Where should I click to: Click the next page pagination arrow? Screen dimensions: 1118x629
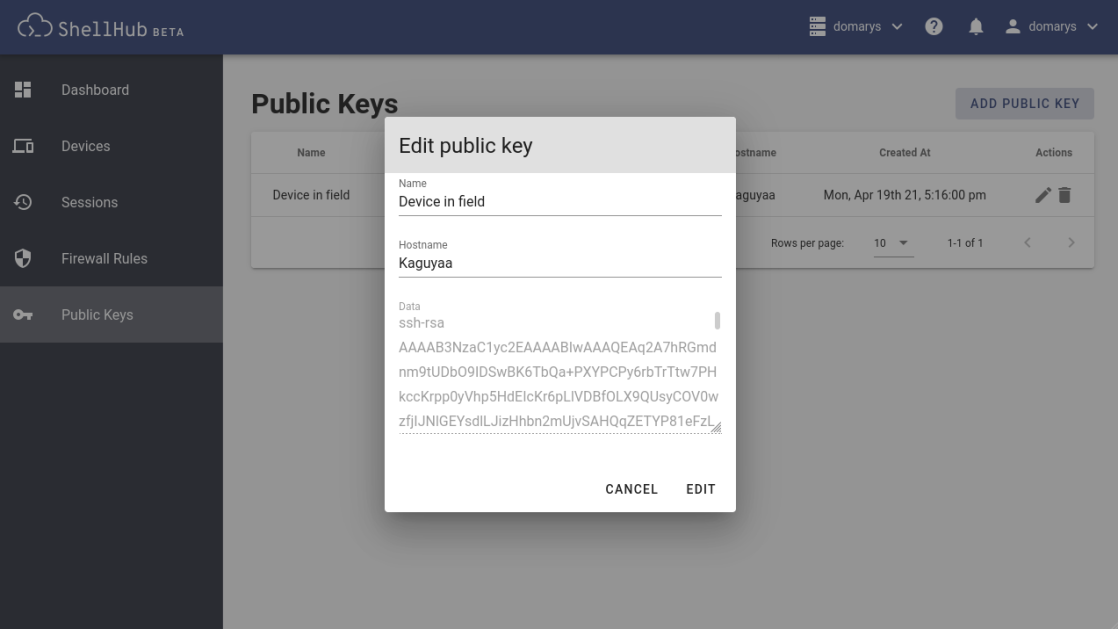[x=1072, y=242]
